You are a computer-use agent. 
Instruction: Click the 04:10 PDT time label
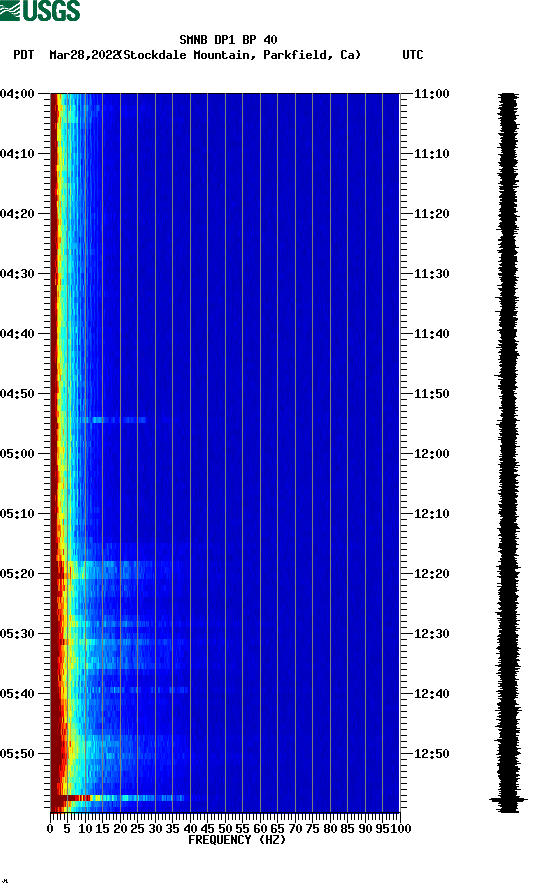(x=17, y=154)
